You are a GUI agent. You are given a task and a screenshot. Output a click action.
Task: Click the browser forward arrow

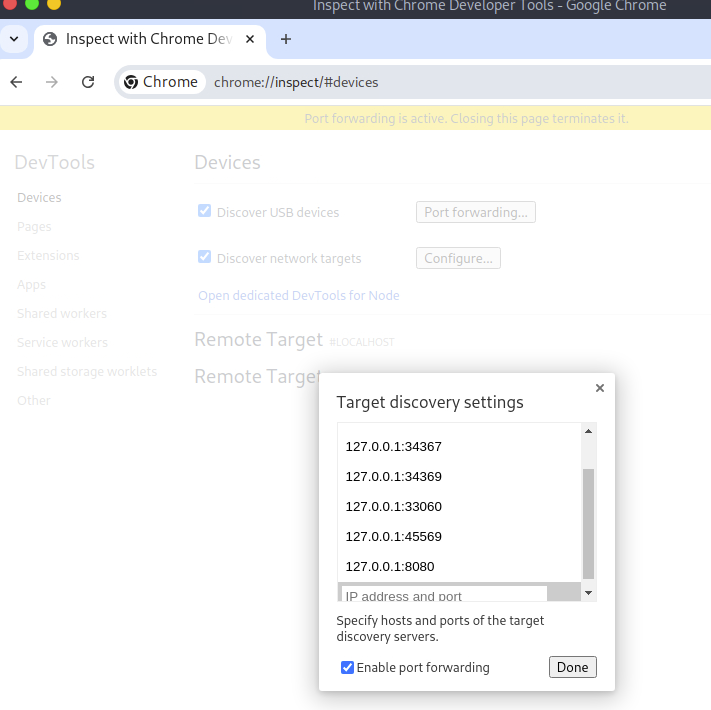coord(52,82)
